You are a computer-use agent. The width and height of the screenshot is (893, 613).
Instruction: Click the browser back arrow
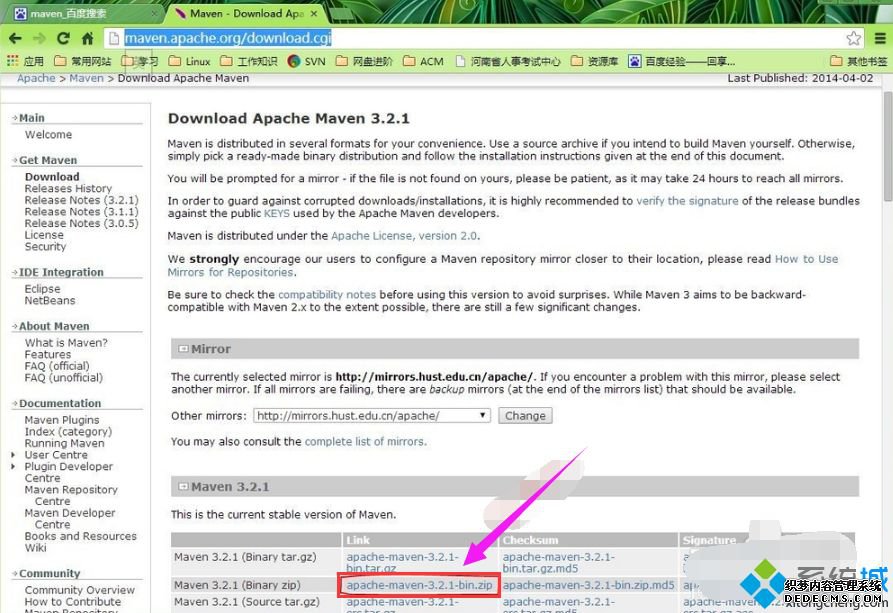(15, 38)
